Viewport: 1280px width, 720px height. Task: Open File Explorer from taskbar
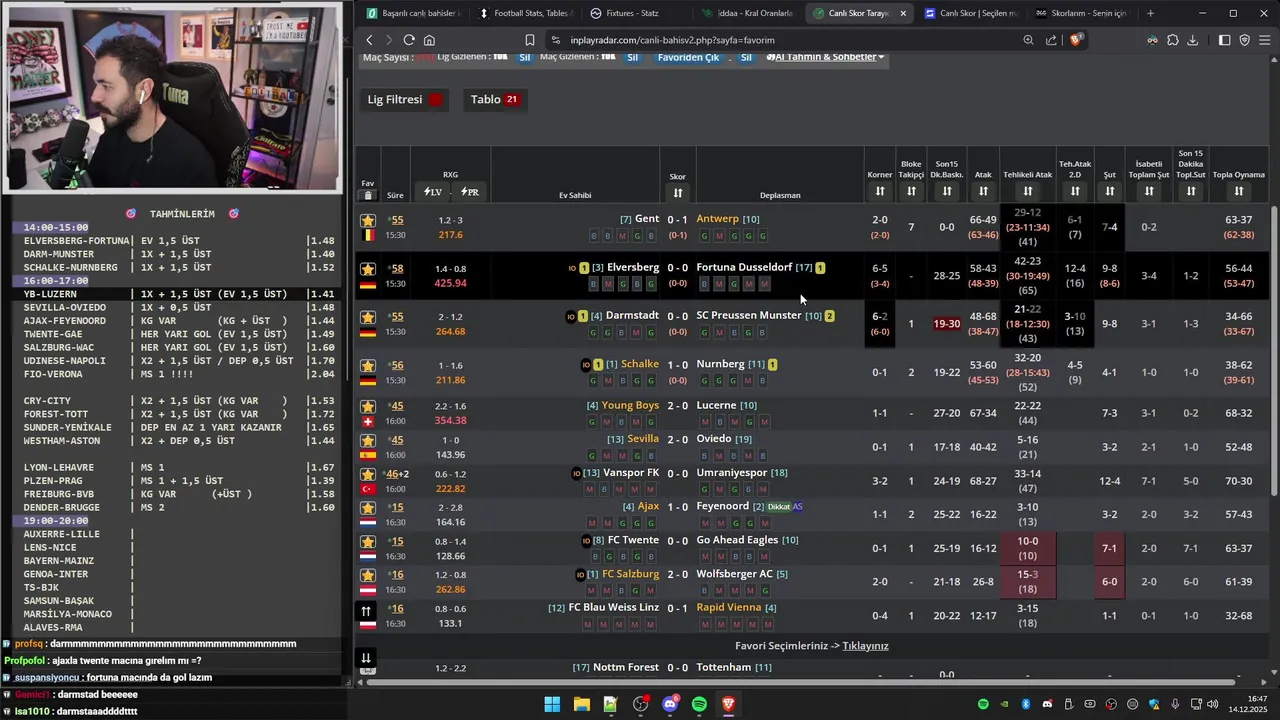(581, 704)
